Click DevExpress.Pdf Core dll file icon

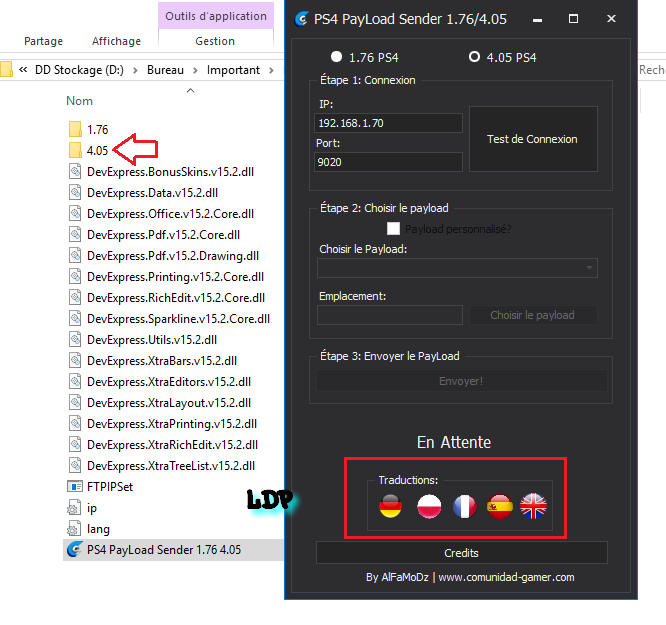[x=75, y=235]
